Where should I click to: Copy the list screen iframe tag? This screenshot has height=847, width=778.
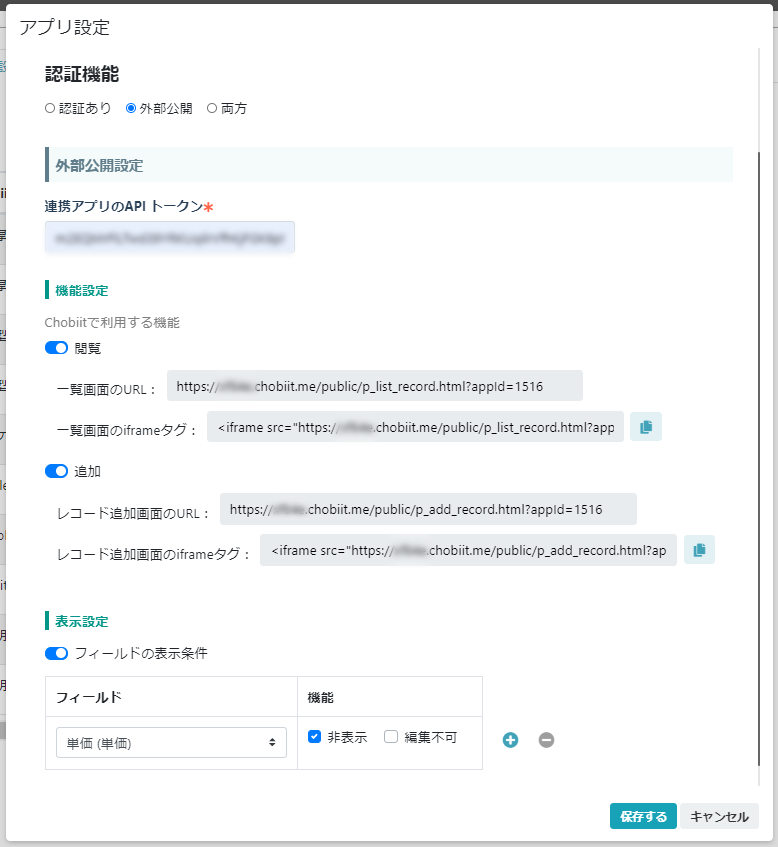pos(645,427)
